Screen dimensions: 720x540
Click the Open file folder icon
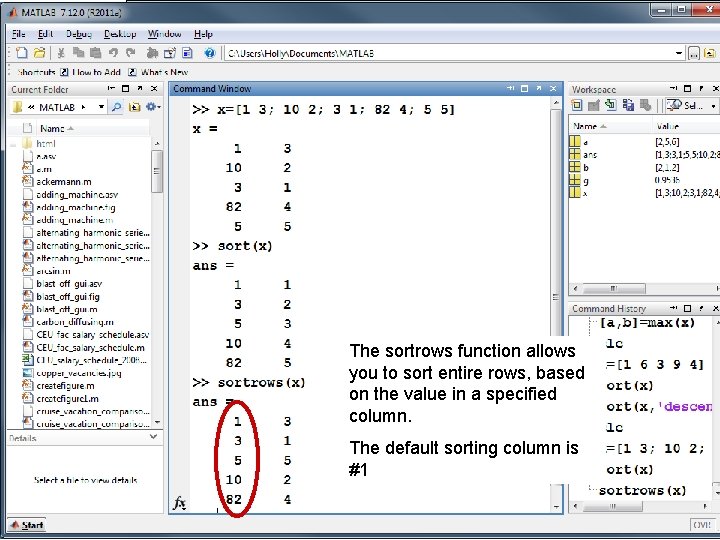(x=39, y=53)
